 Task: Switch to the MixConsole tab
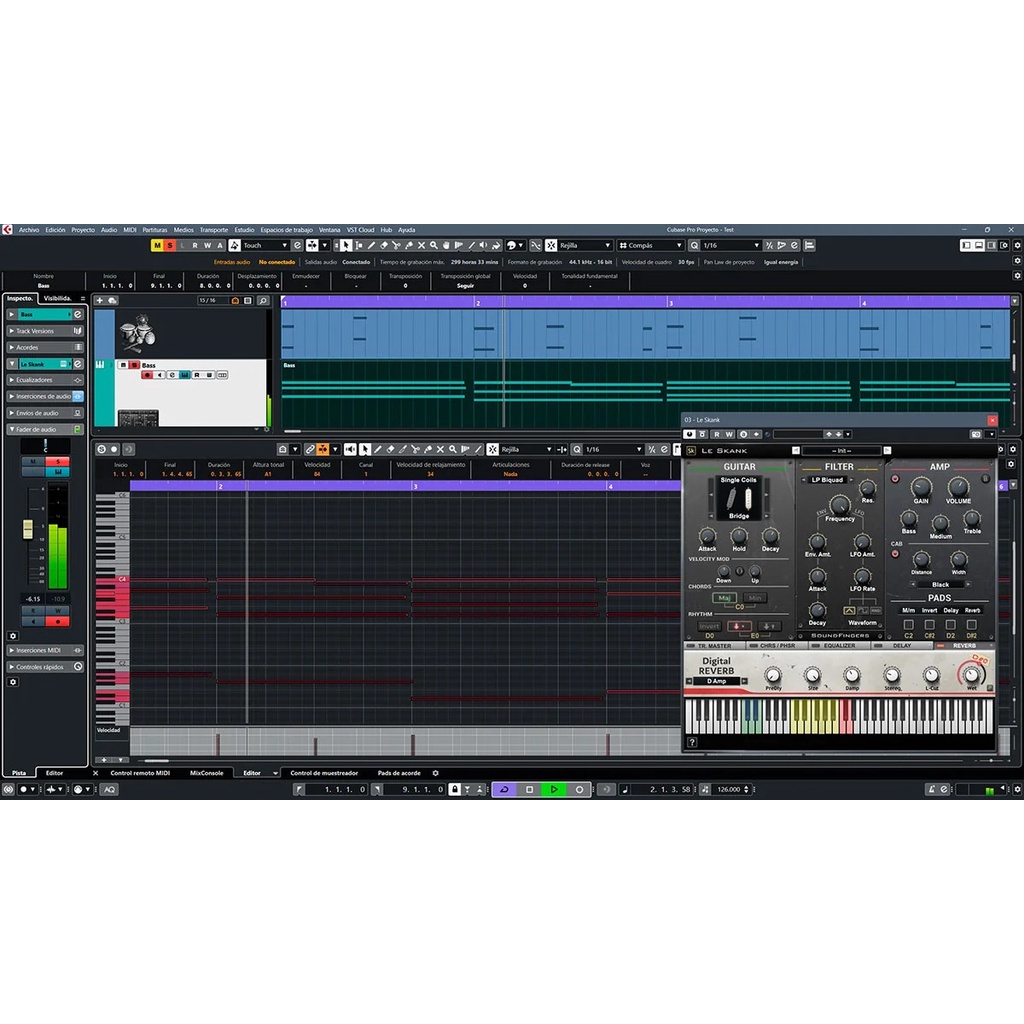click(206, 773)
